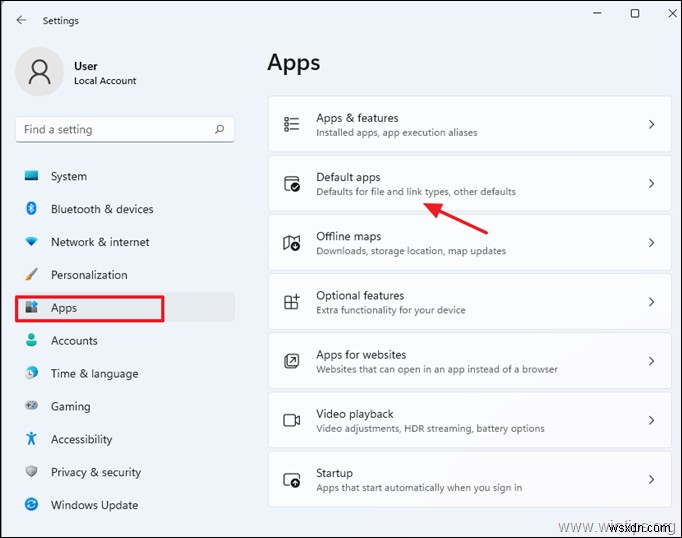This screenshot has height=538, width=682.
Task: Click the Startup icon
Action: click(291, 479)
